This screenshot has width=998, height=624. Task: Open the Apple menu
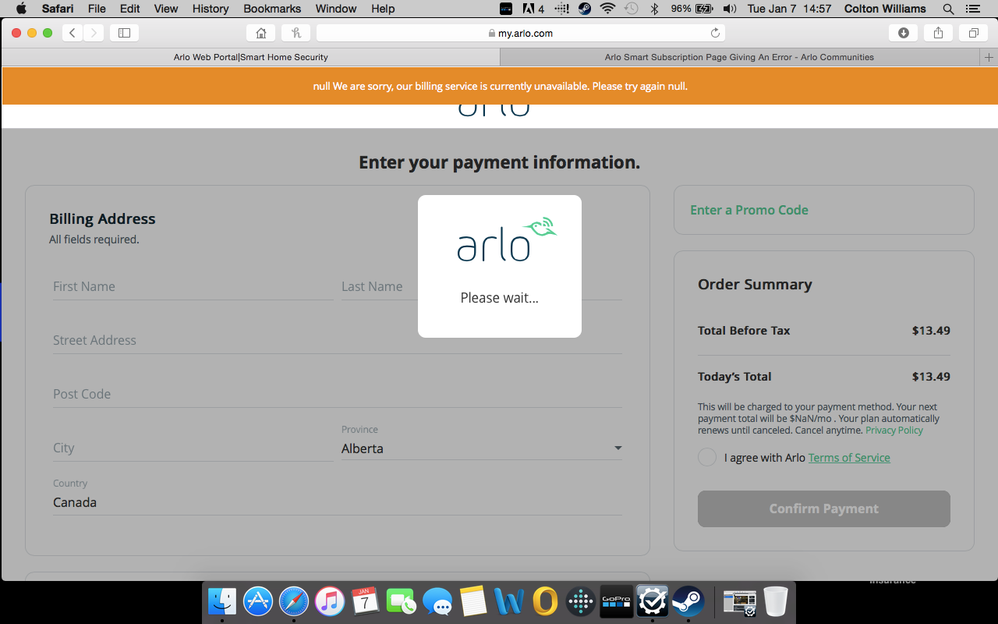21,9
